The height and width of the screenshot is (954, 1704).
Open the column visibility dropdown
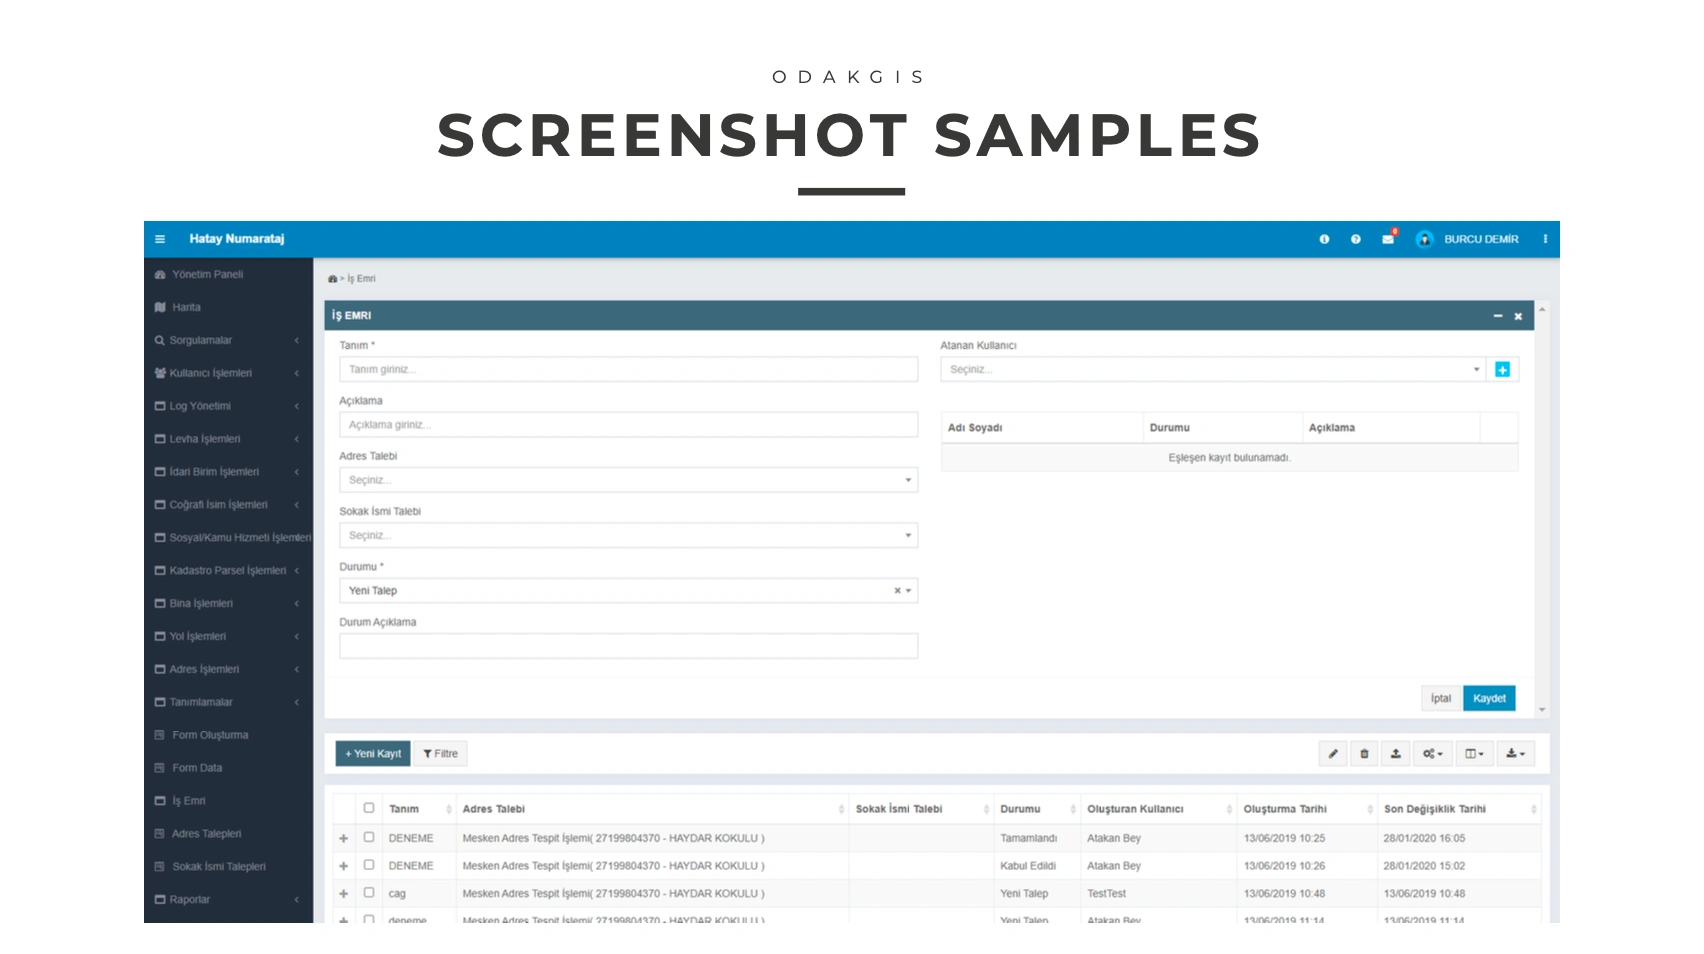pos(1474,754)
